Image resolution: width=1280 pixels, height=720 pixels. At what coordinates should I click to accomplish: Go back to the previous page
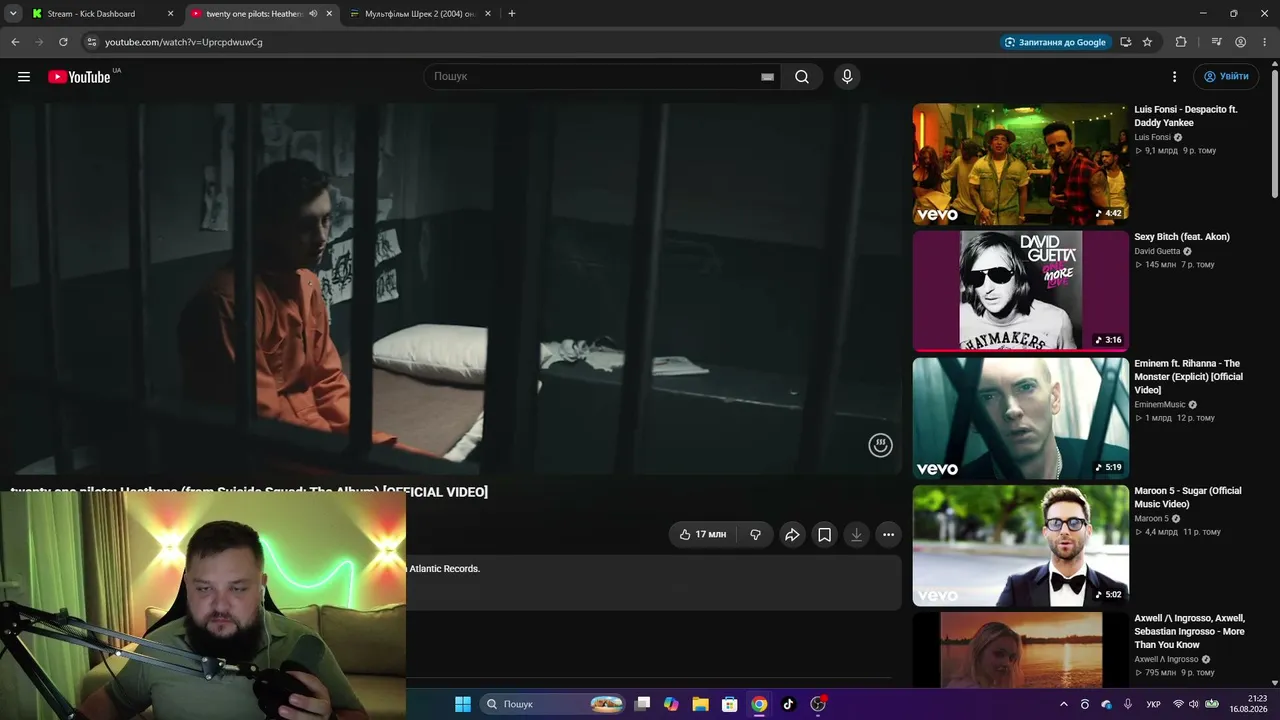point(15,42)
